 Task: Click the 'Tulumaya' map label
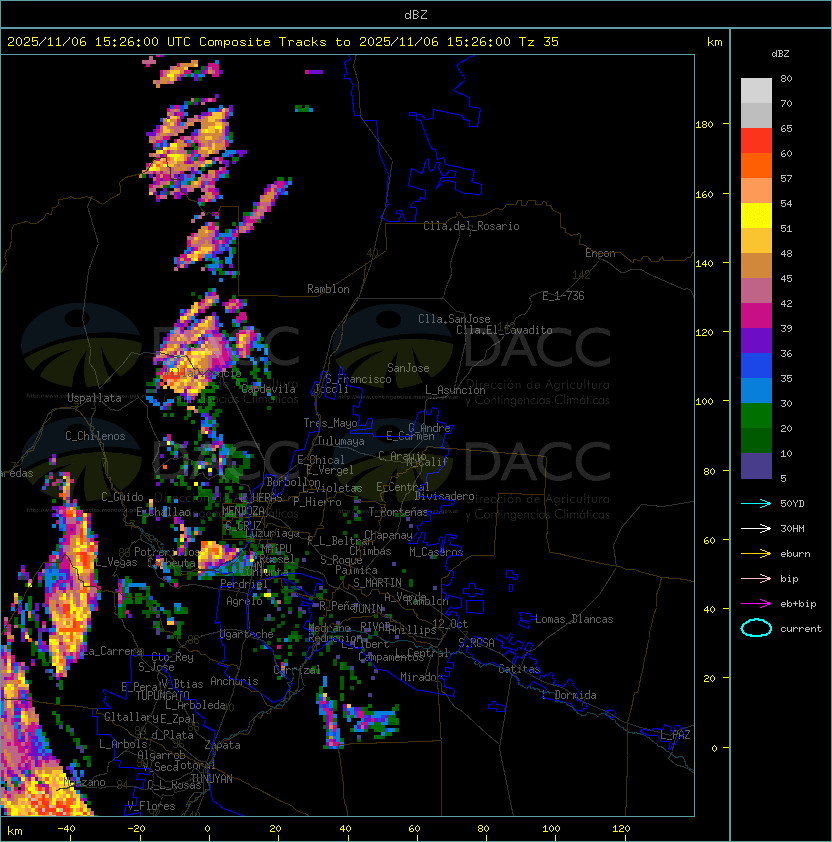(x=341, y=441)
